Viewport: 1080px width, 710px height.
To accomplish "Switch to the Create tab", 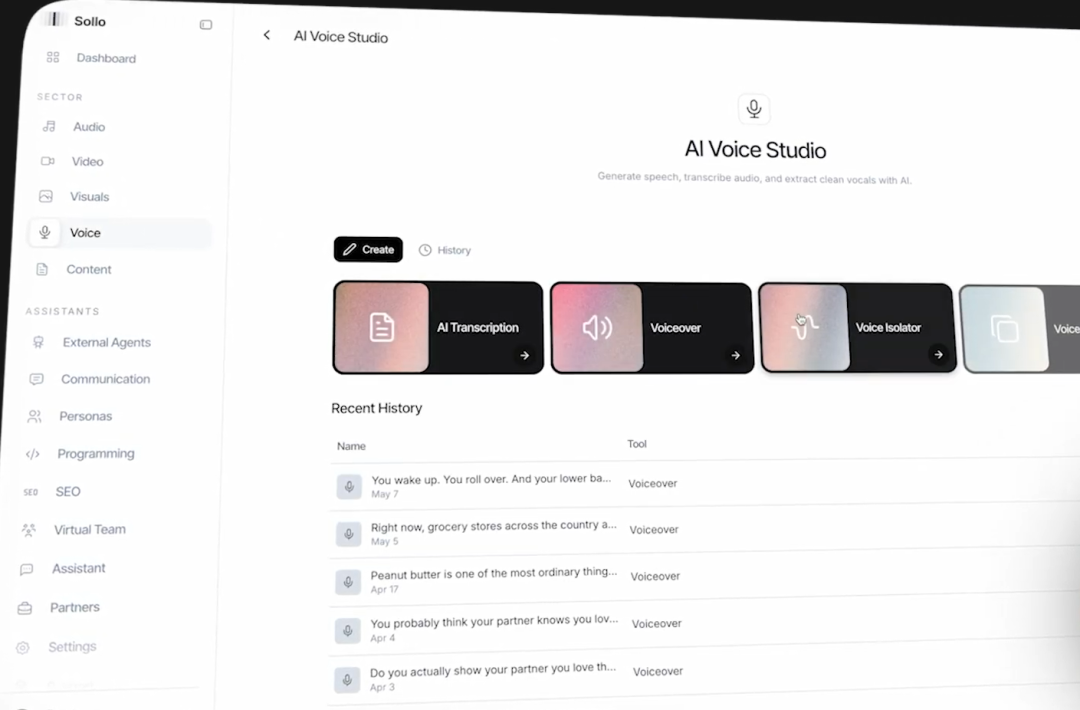I will 368,249.
